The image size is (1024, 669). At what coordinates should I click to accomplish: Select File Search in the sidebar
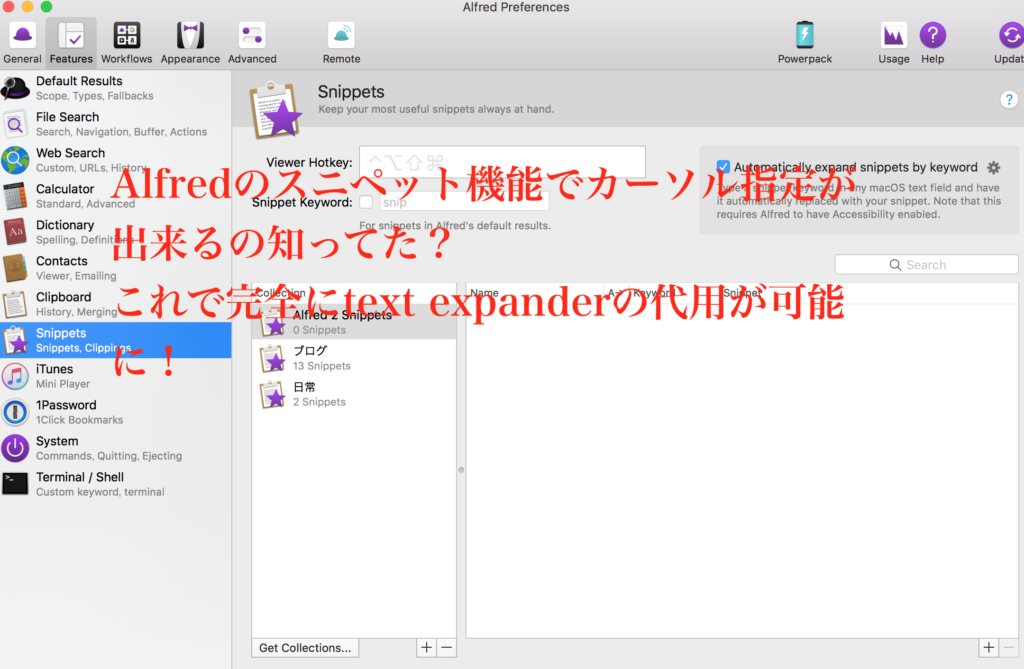116,124
